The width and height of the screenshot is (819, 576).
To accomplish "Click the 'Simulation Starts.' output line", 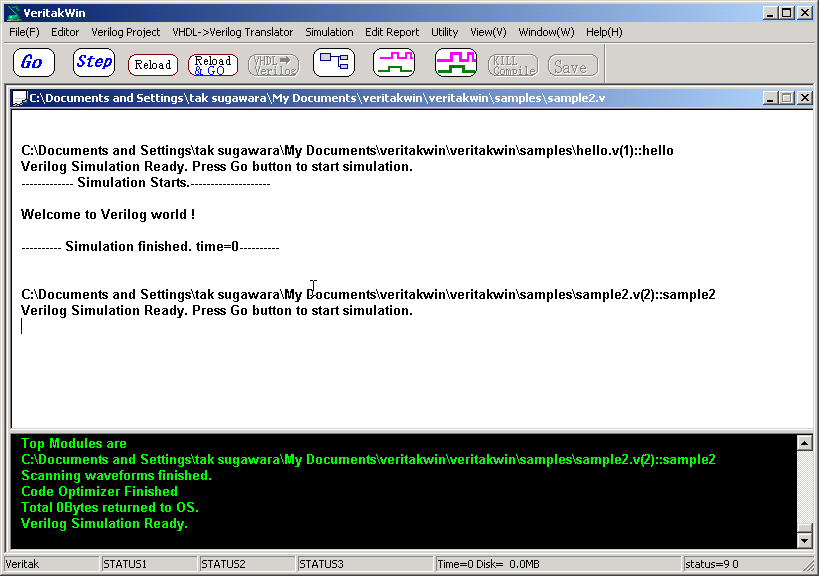I will pyautogui.click(x=146, y=183).
